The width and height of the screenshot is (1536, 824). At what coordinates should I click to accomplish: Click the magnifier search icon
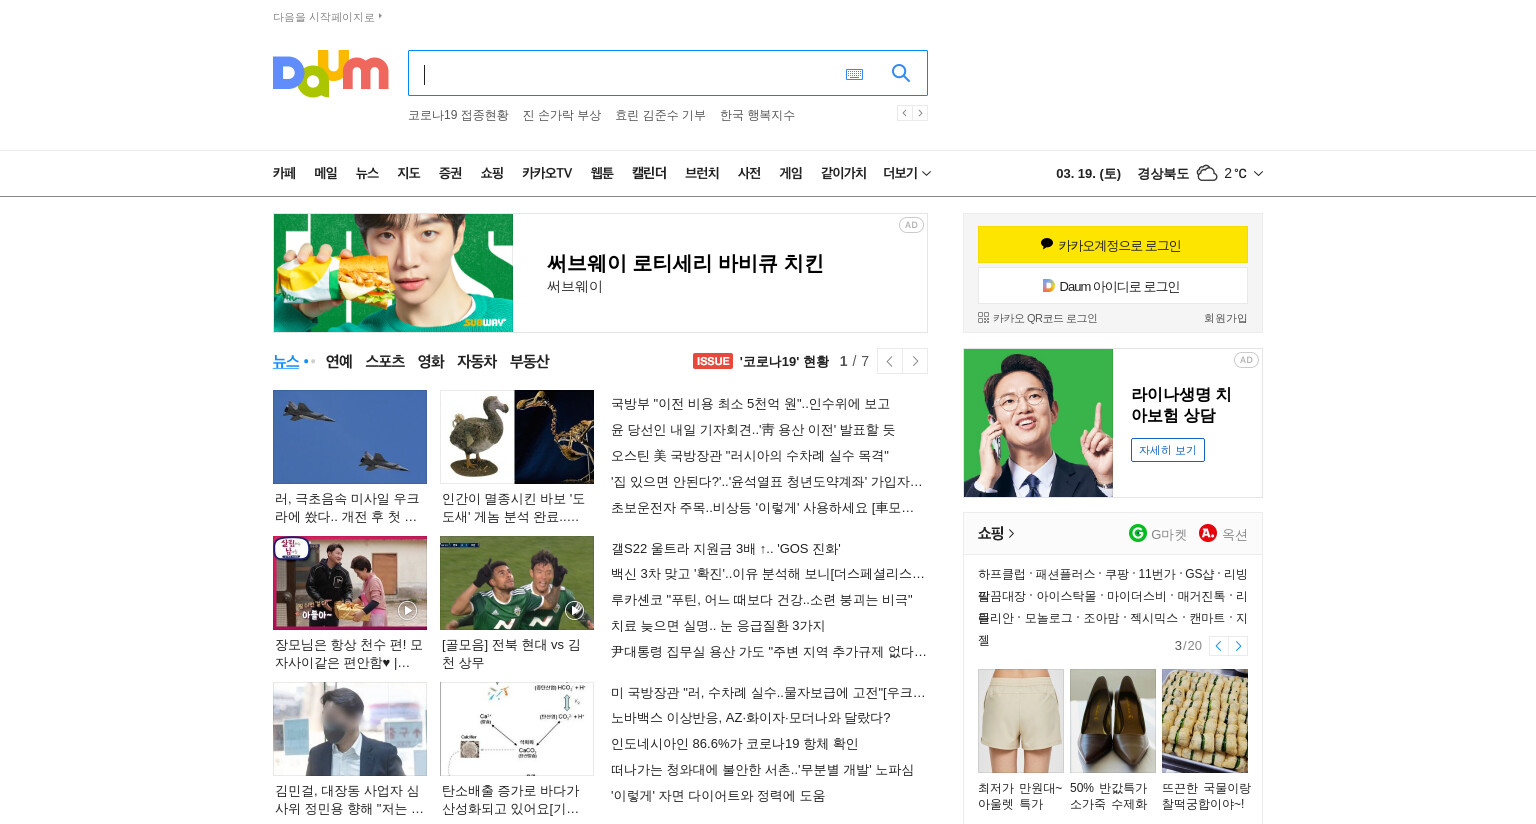[901, 73]
